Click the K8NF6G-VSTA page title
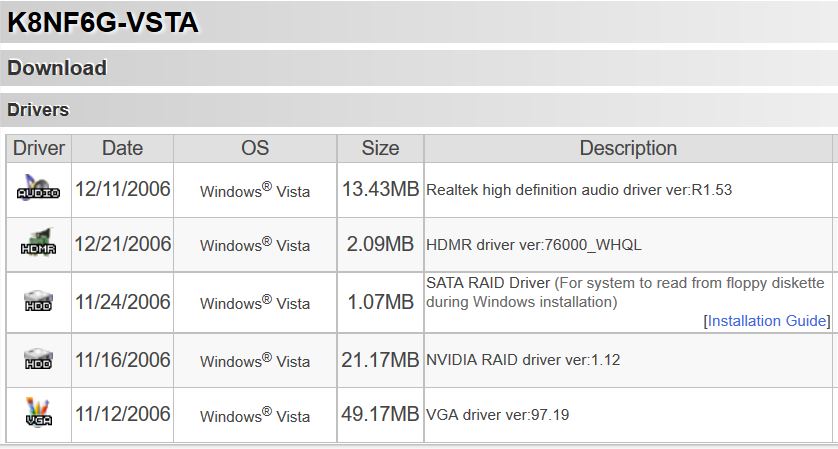 point(103,22)
